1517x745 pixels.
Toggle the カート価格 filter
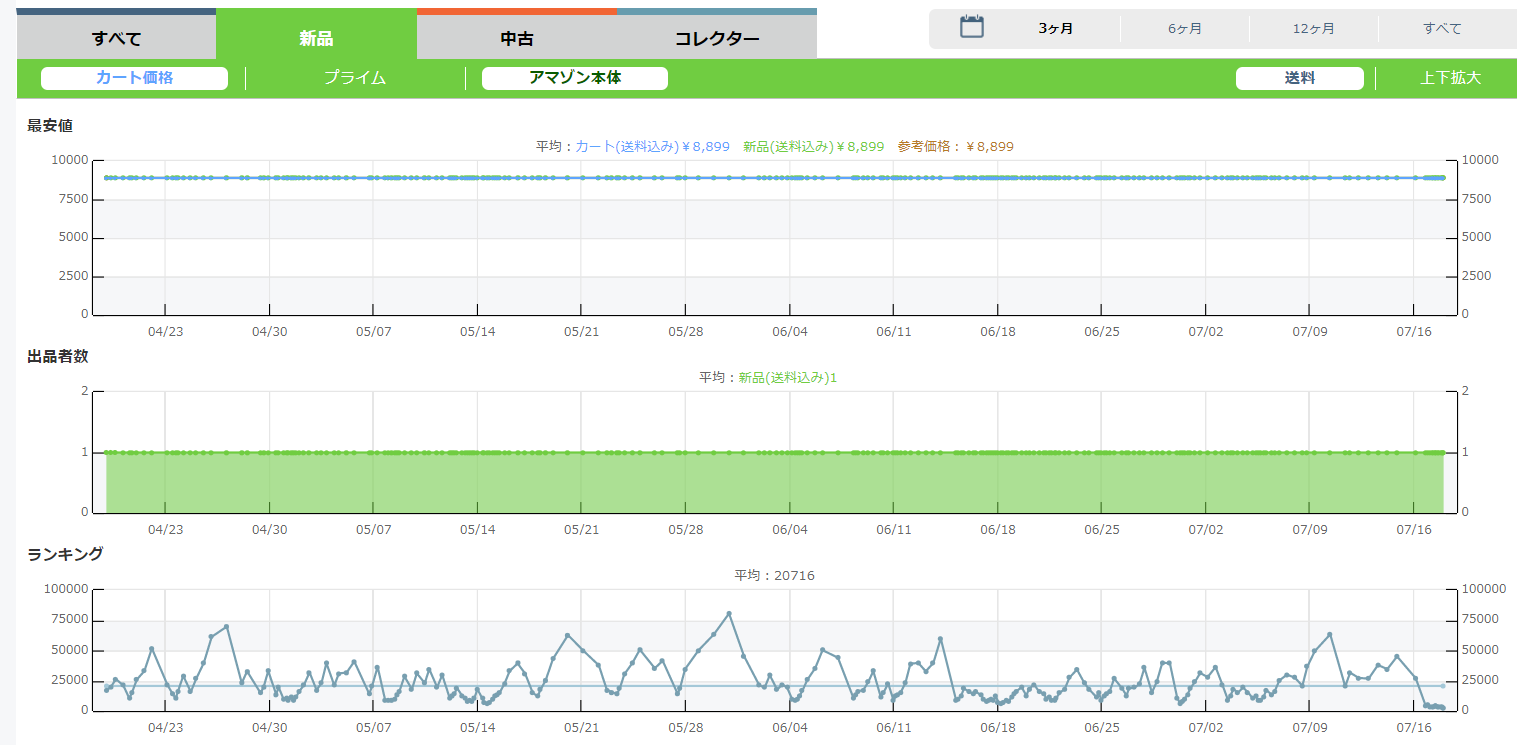click(134, 78)
